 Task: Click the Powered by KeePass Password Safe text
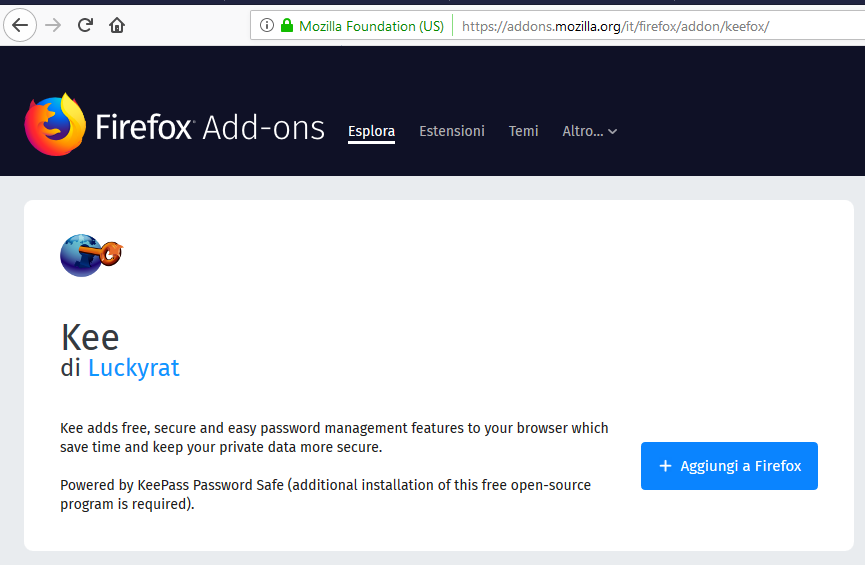click(x=325, y=494)
